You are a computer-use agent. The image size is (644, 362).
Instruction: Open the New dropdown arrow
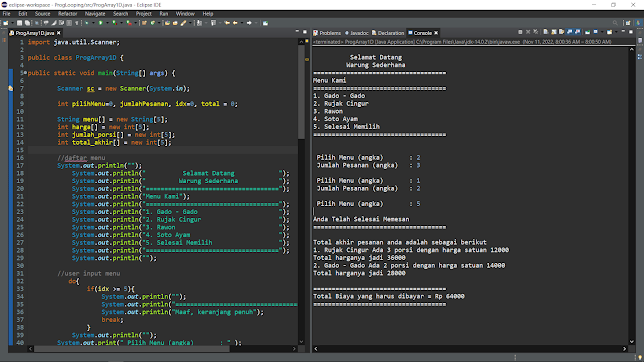(x=12, y=23)
